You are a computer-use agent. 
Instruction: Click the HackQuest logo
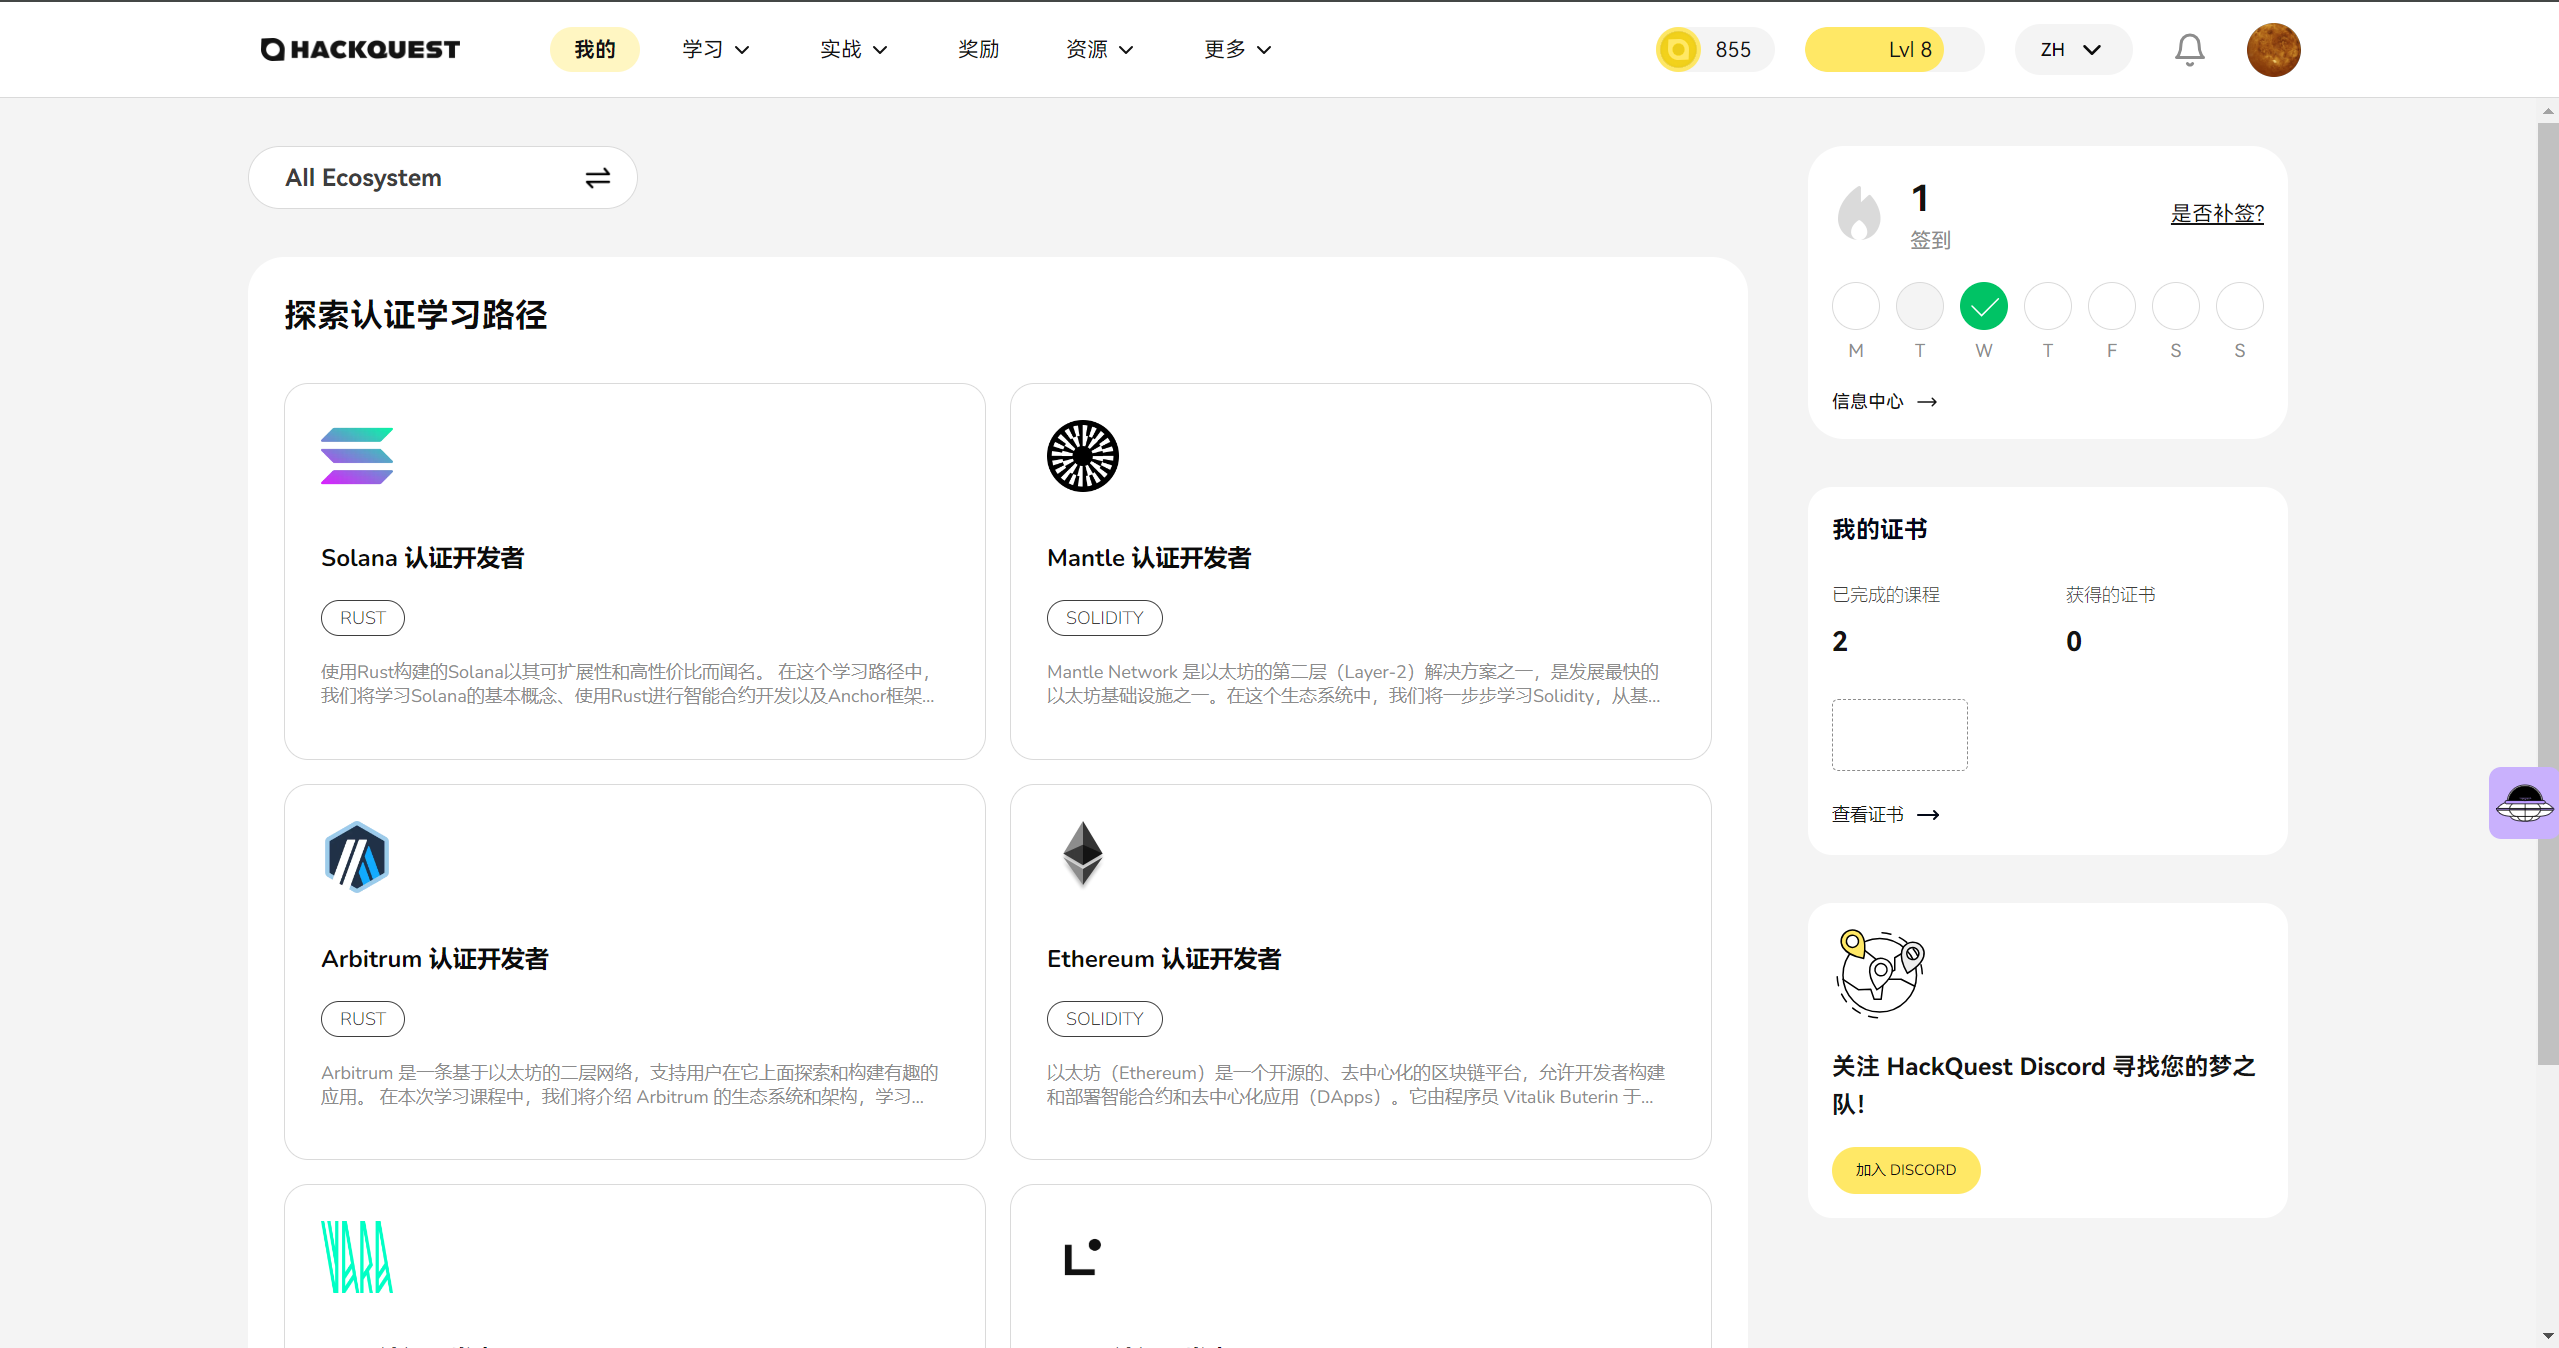tap(360, 49)
